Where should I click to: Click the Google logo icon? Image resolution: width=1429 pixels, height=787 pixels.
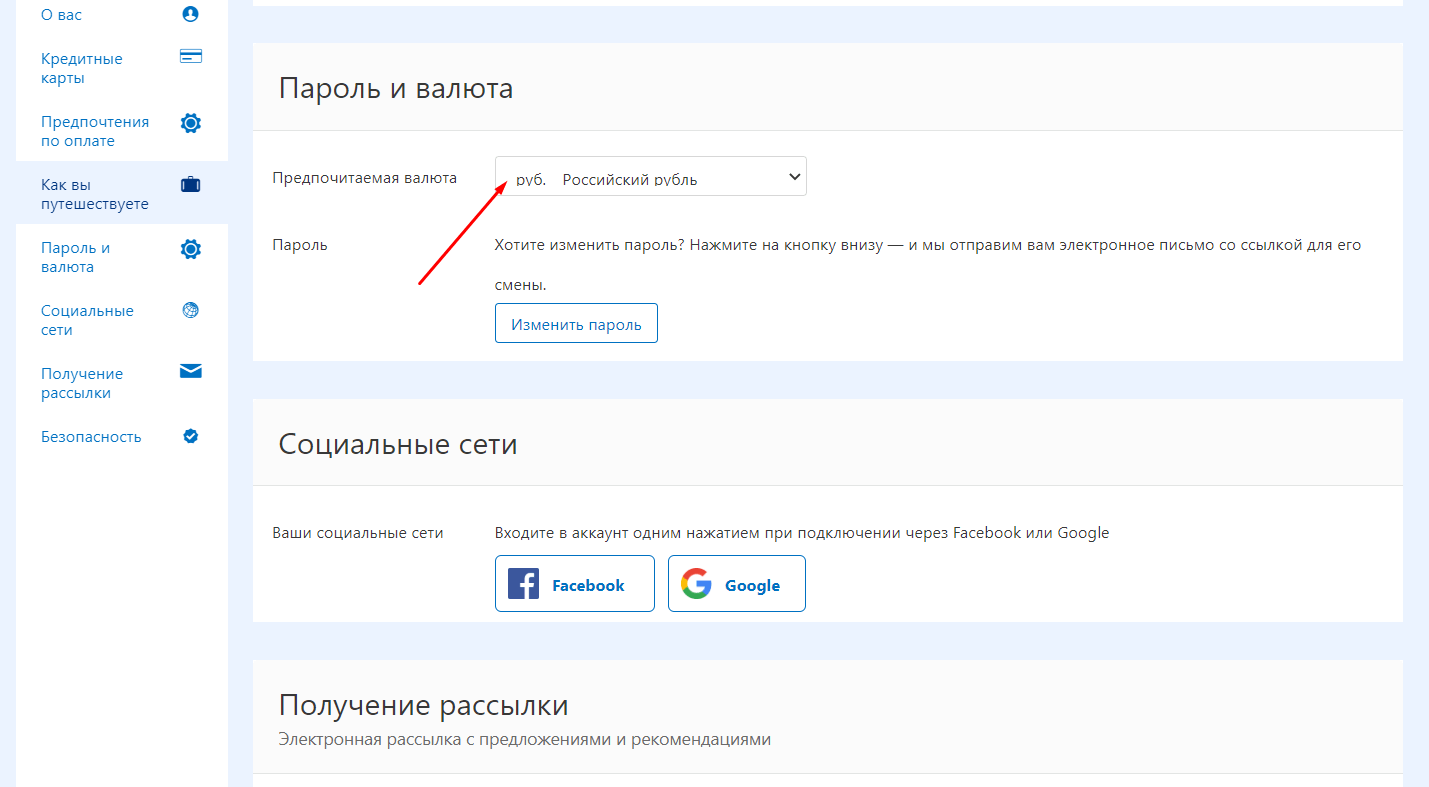[x=696, y=584]
